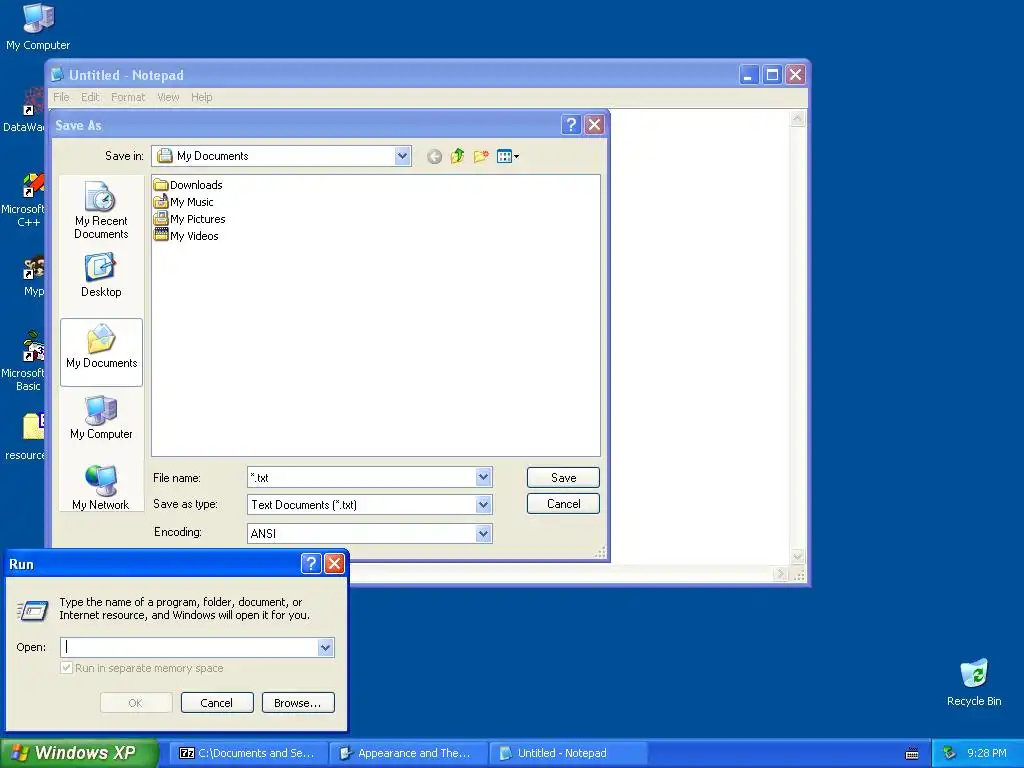Click the Save As dialog help button
The height and width of the screenshot is (768, 1024).
(571, 124)
